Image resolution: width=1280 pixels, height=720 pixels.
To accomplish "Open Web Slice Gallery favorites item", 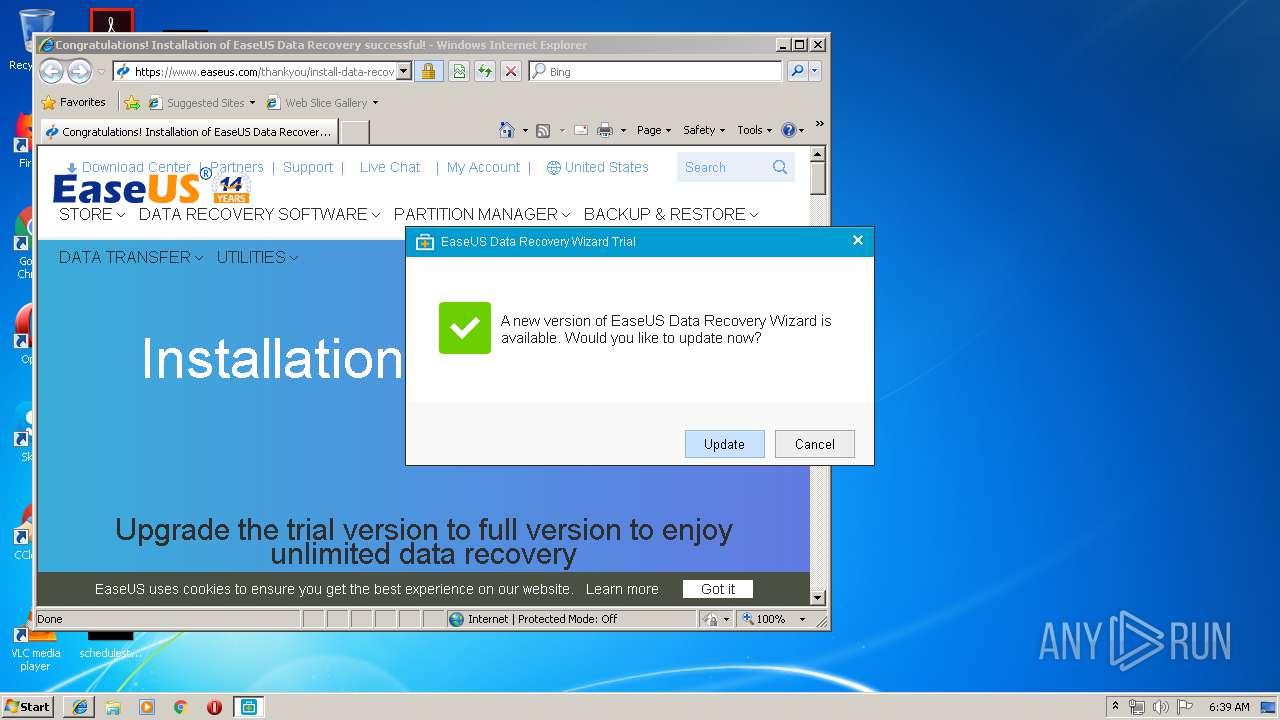I will 322,102.
